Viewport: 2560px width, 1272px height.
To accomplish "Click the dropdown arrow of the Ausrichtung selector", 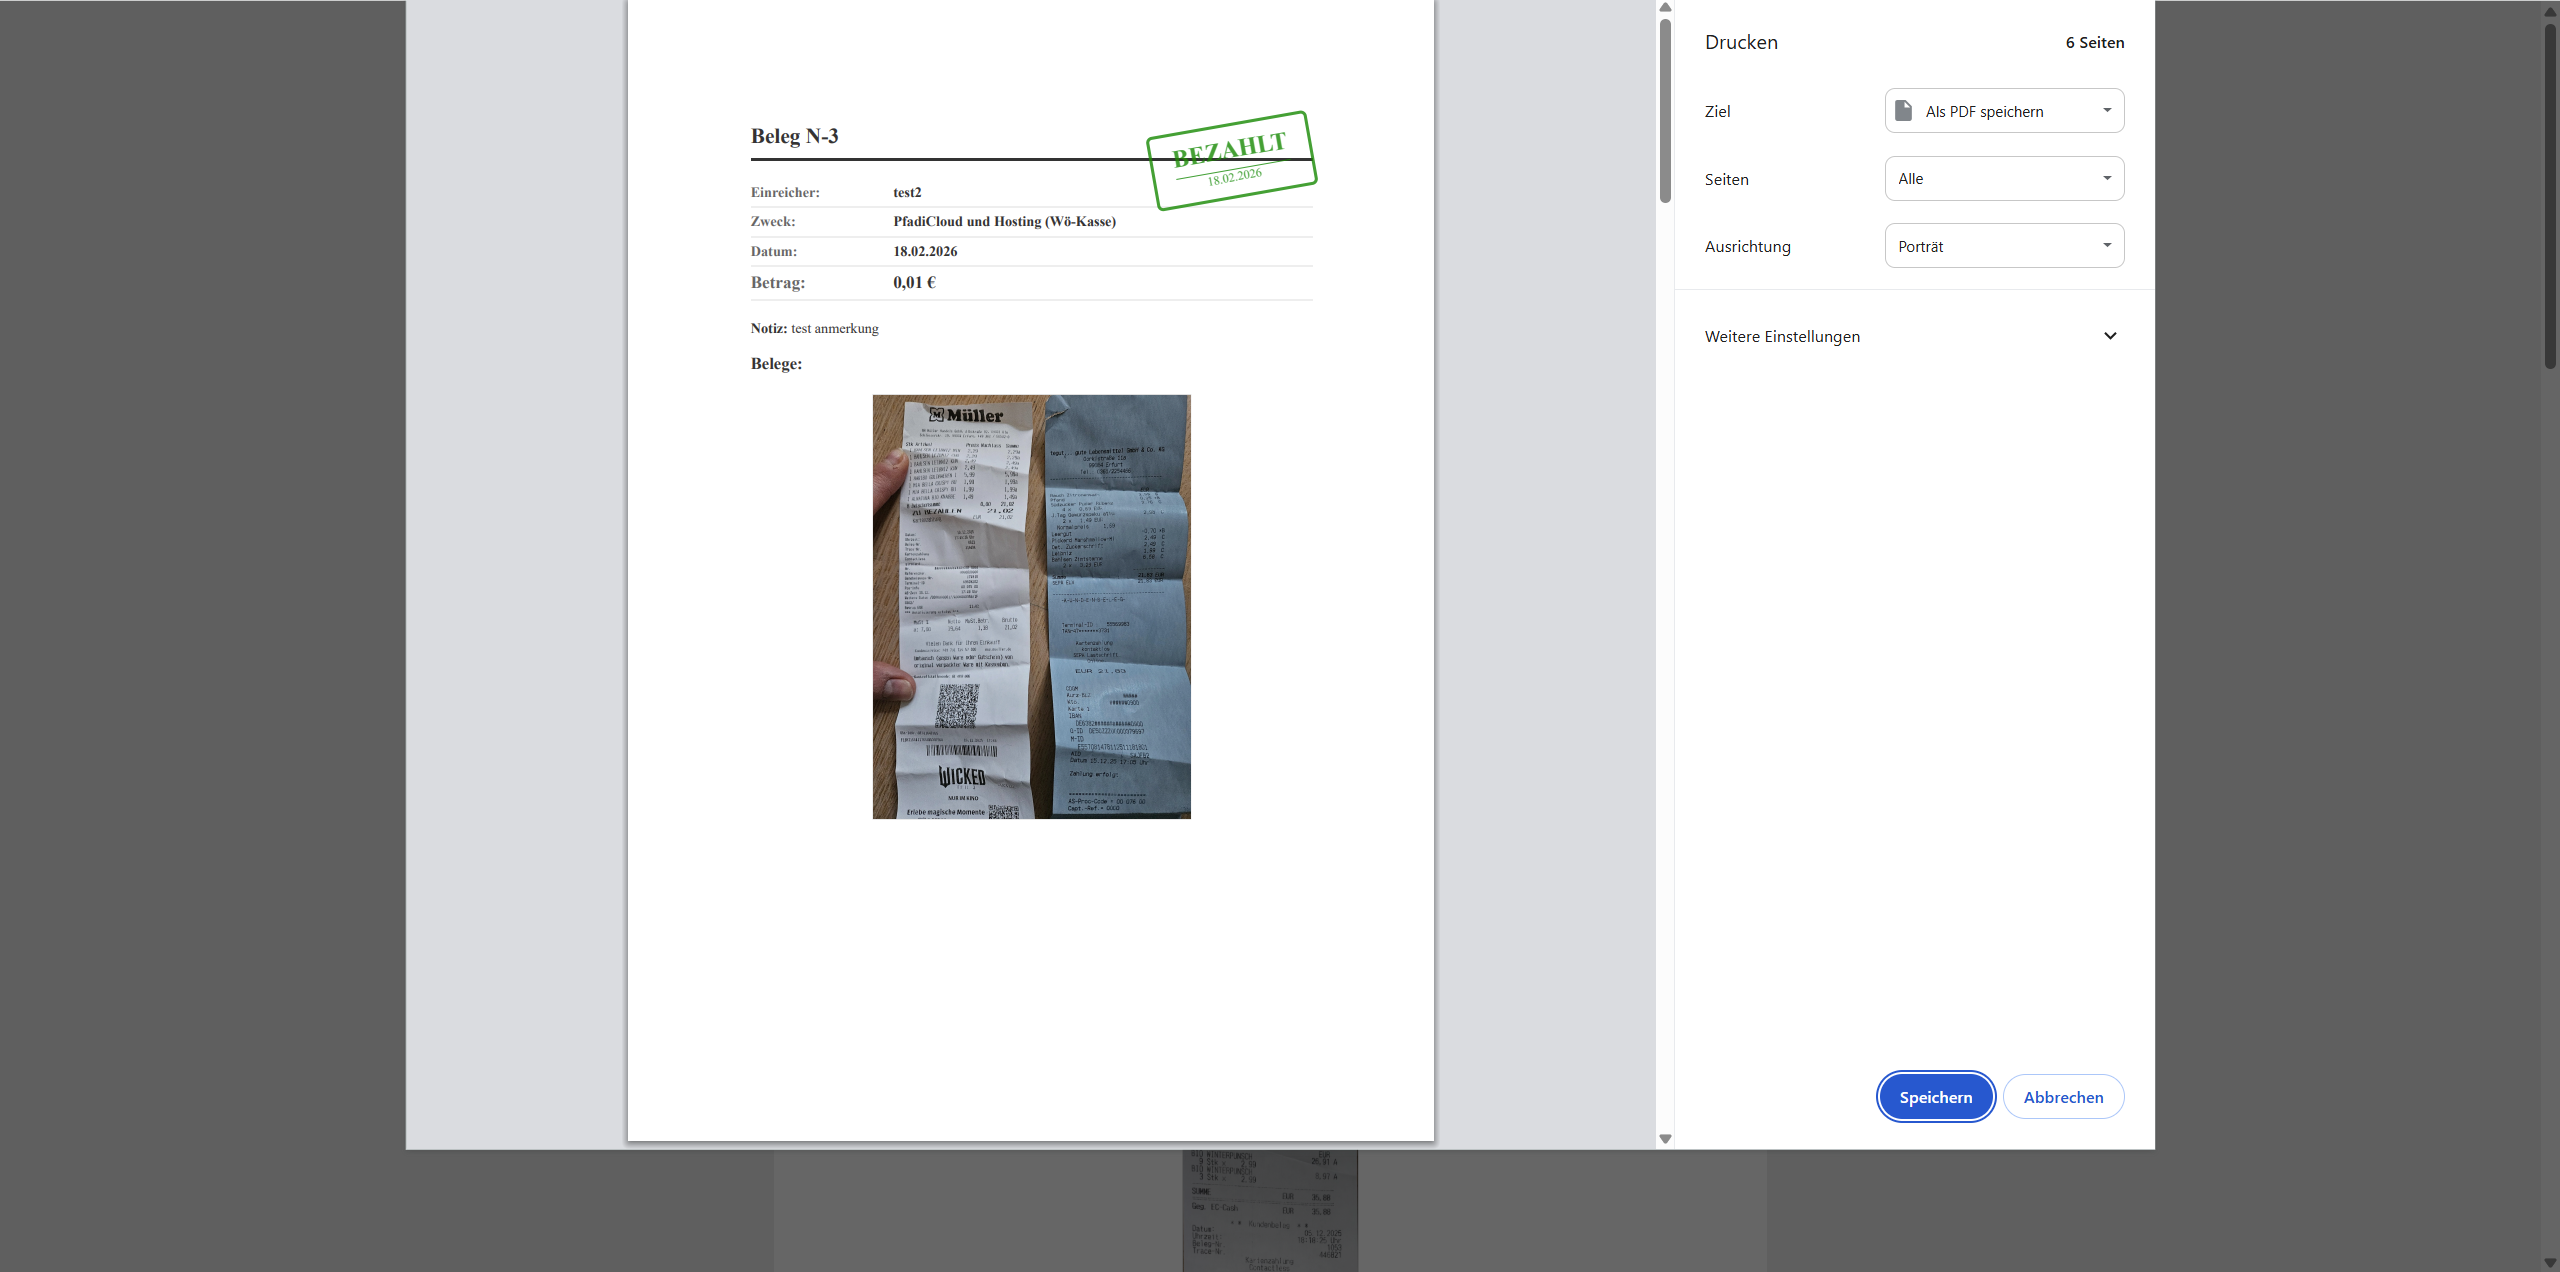I will [x=2106, y=245].
